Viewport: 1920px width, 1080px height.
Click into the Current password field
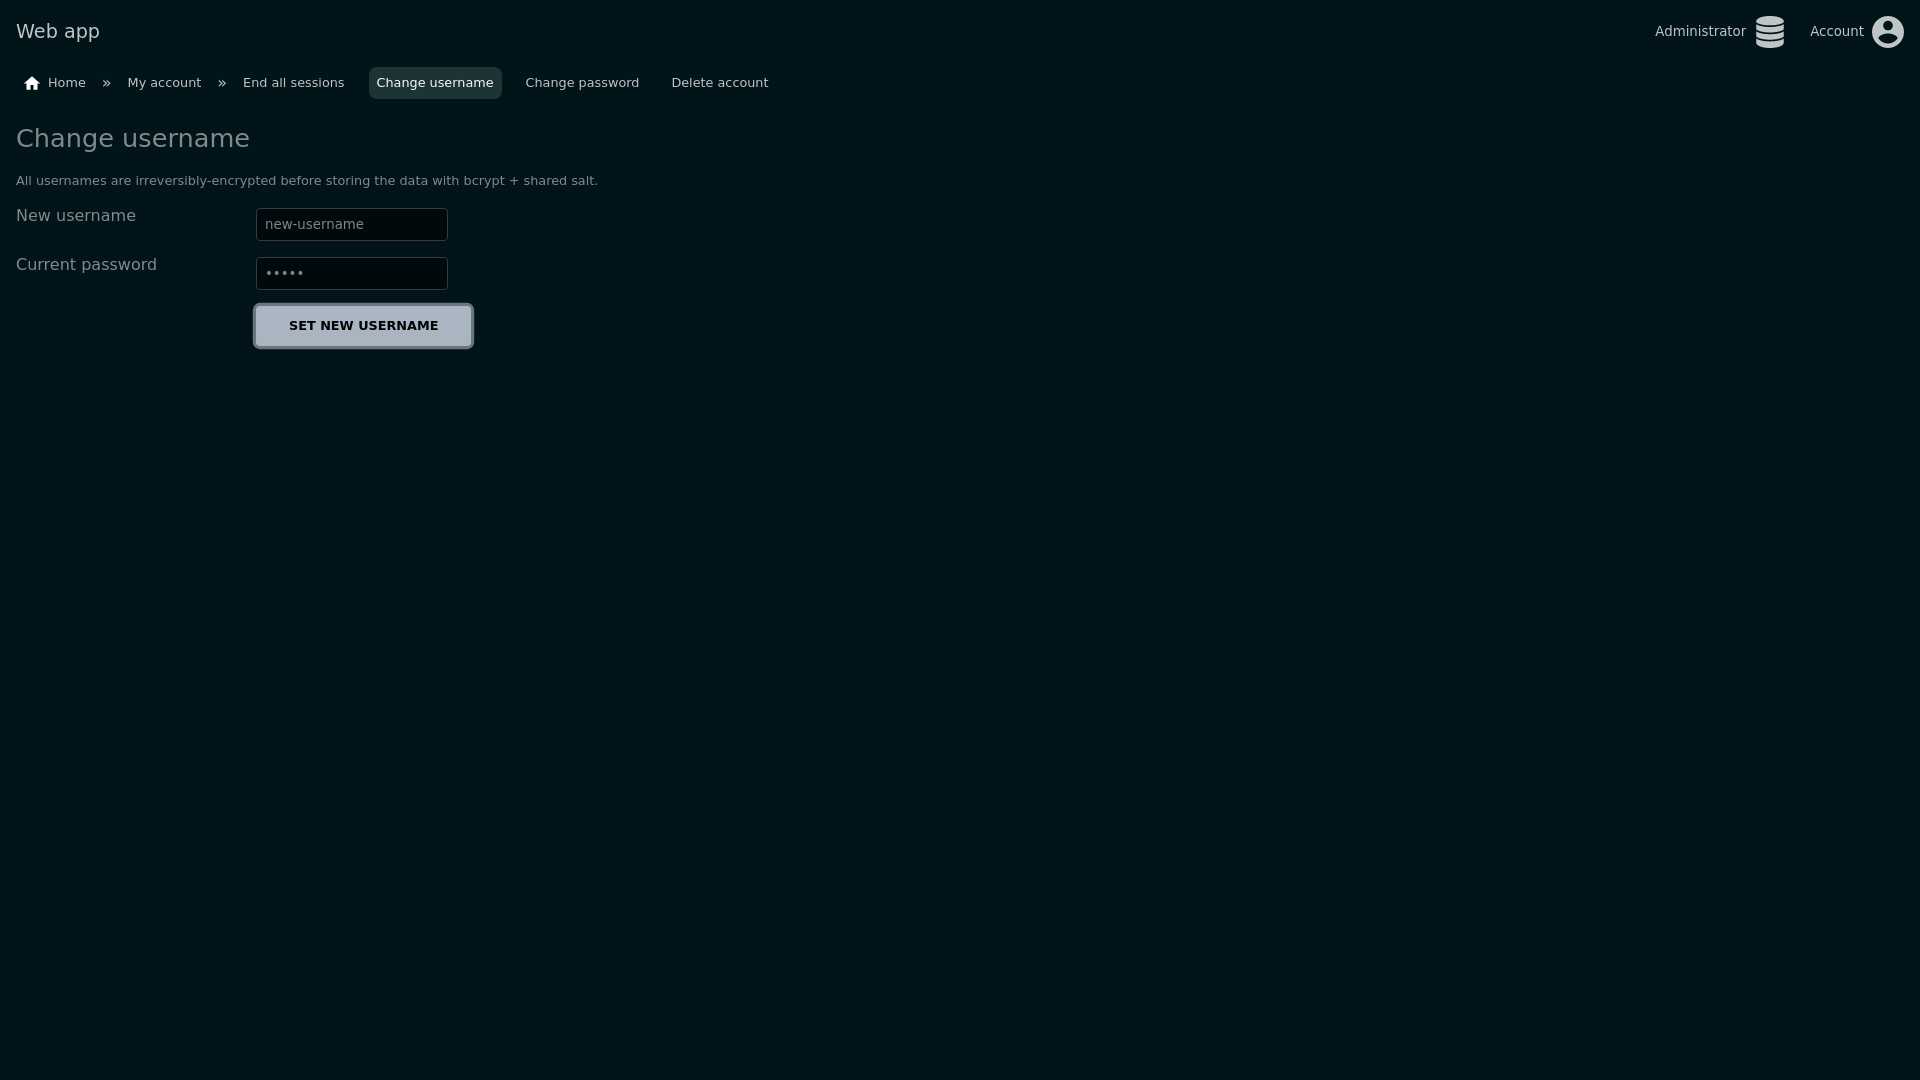(x=351, y=273)
